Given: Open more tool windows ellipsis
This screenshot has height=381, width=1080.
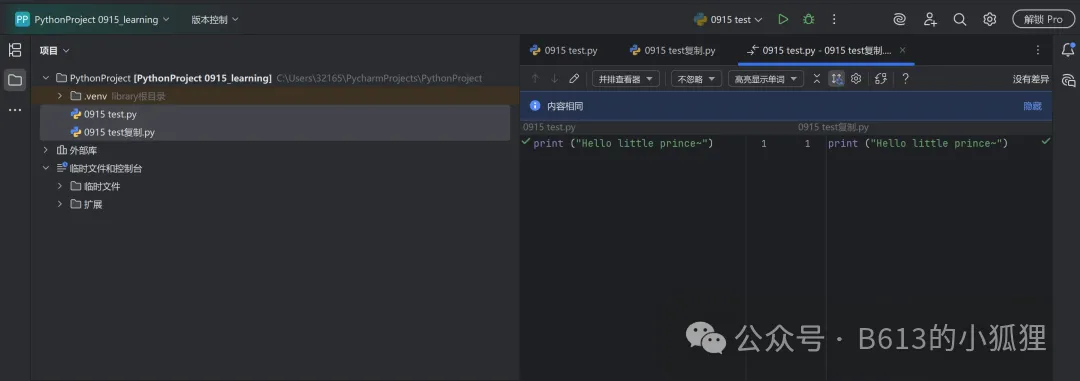Looking at the screenshot, I should click(14, 110).
